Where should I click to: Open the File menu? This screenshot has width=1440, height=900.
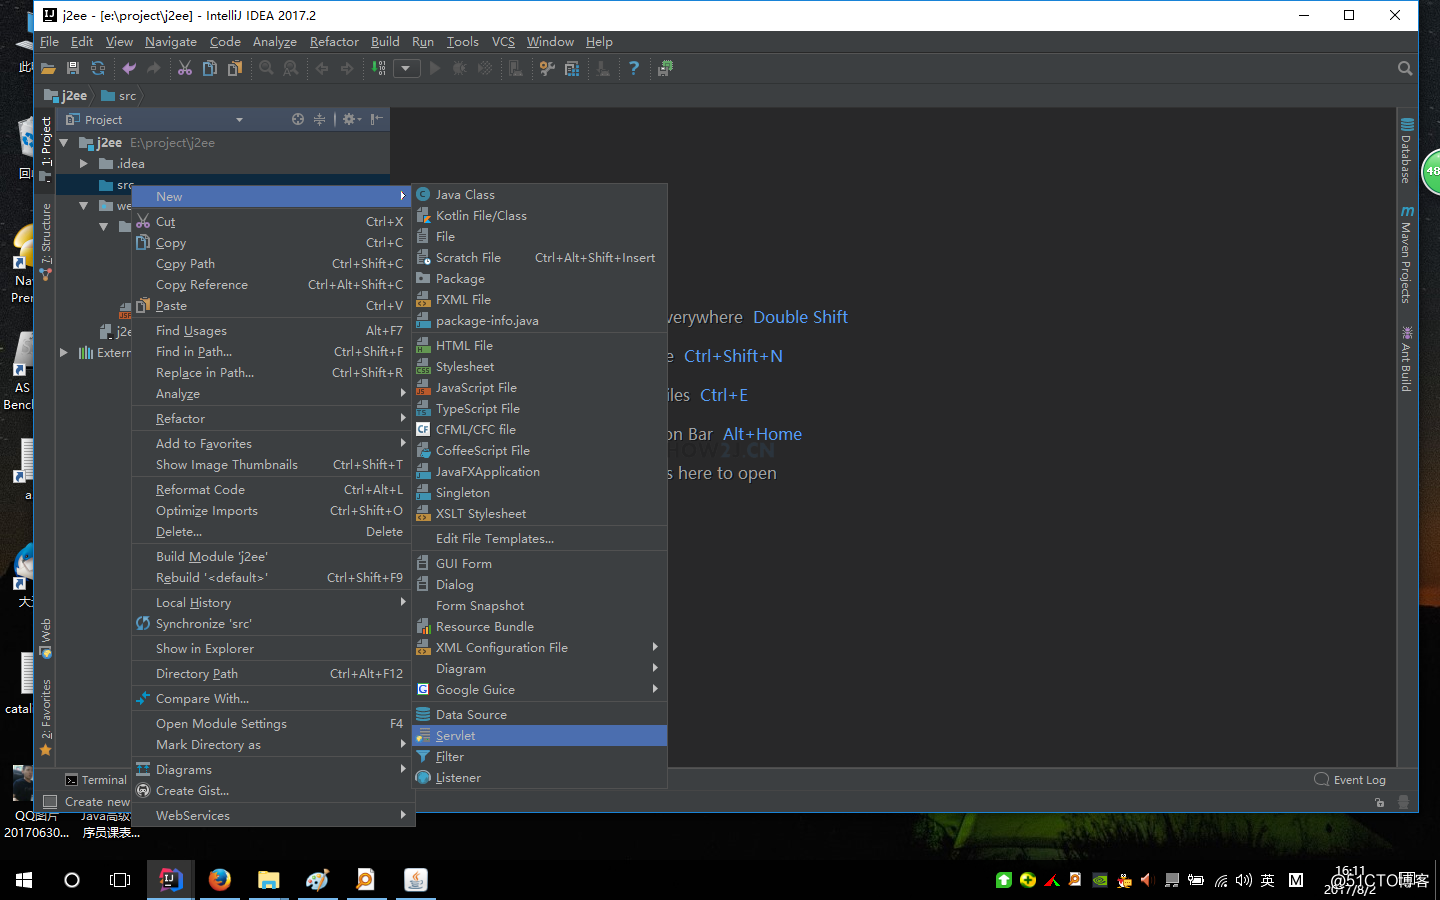pos(49,42)
